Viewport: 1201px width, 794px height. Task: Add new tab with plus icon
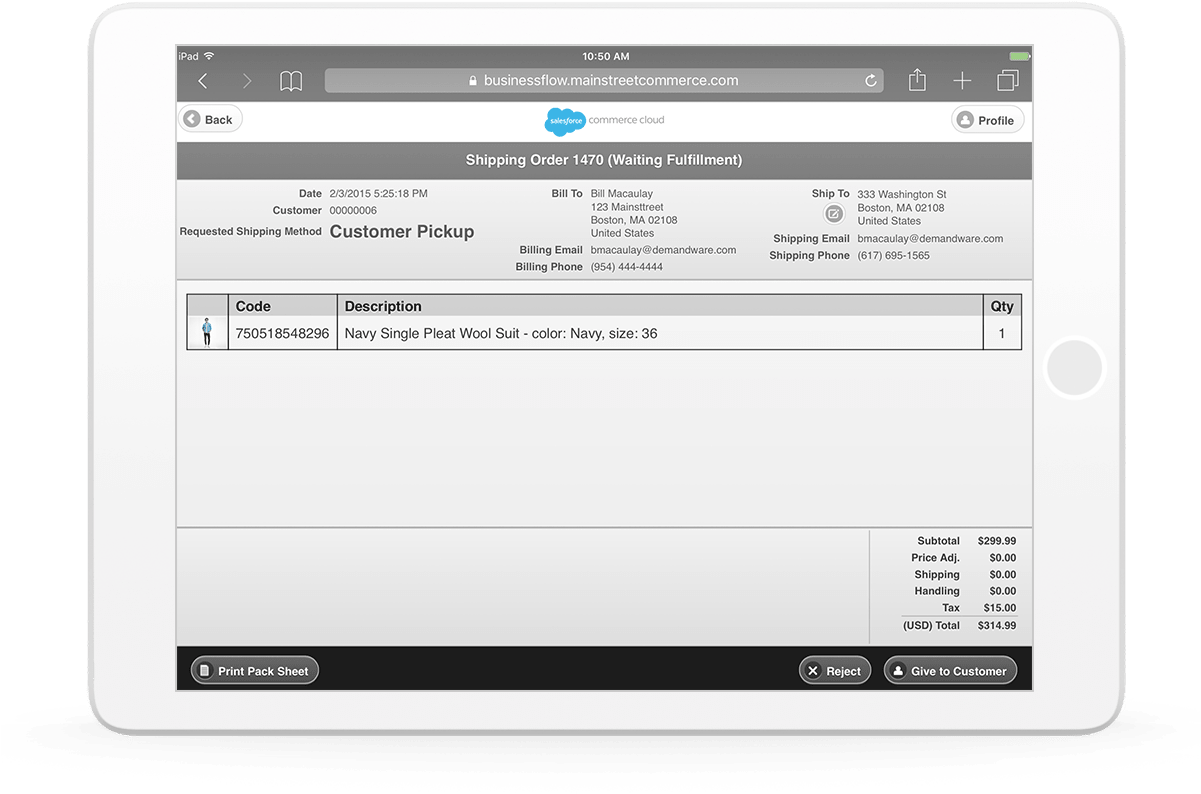pos(962,81)
